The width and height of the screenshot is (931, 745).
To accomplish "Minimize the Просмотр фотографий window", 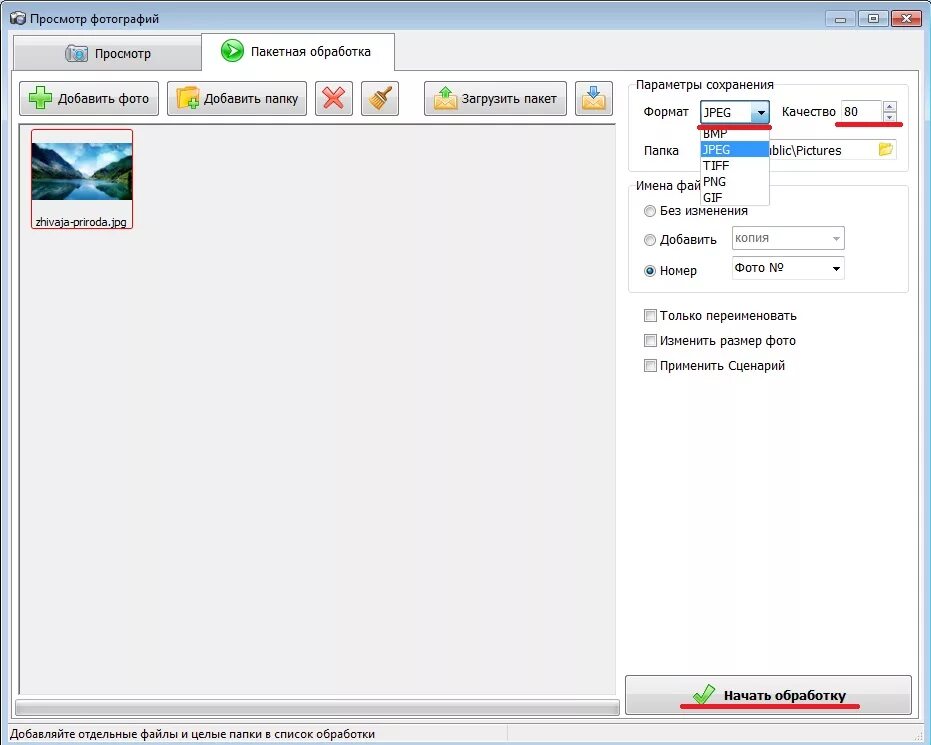I will (840, 19).
